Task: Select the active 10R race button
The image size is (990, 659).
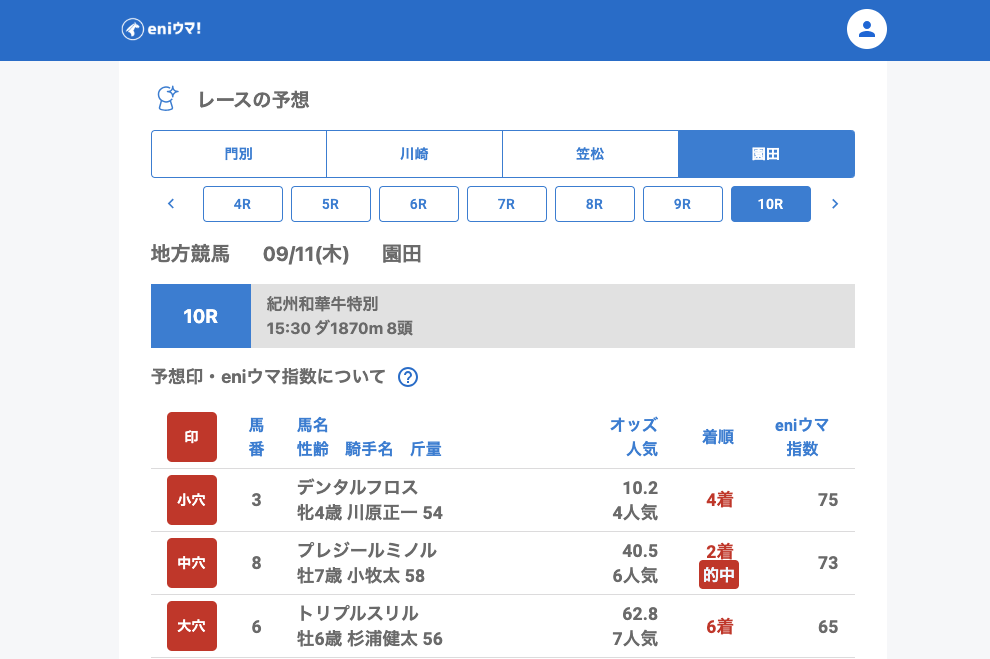Action: point(771,204)
